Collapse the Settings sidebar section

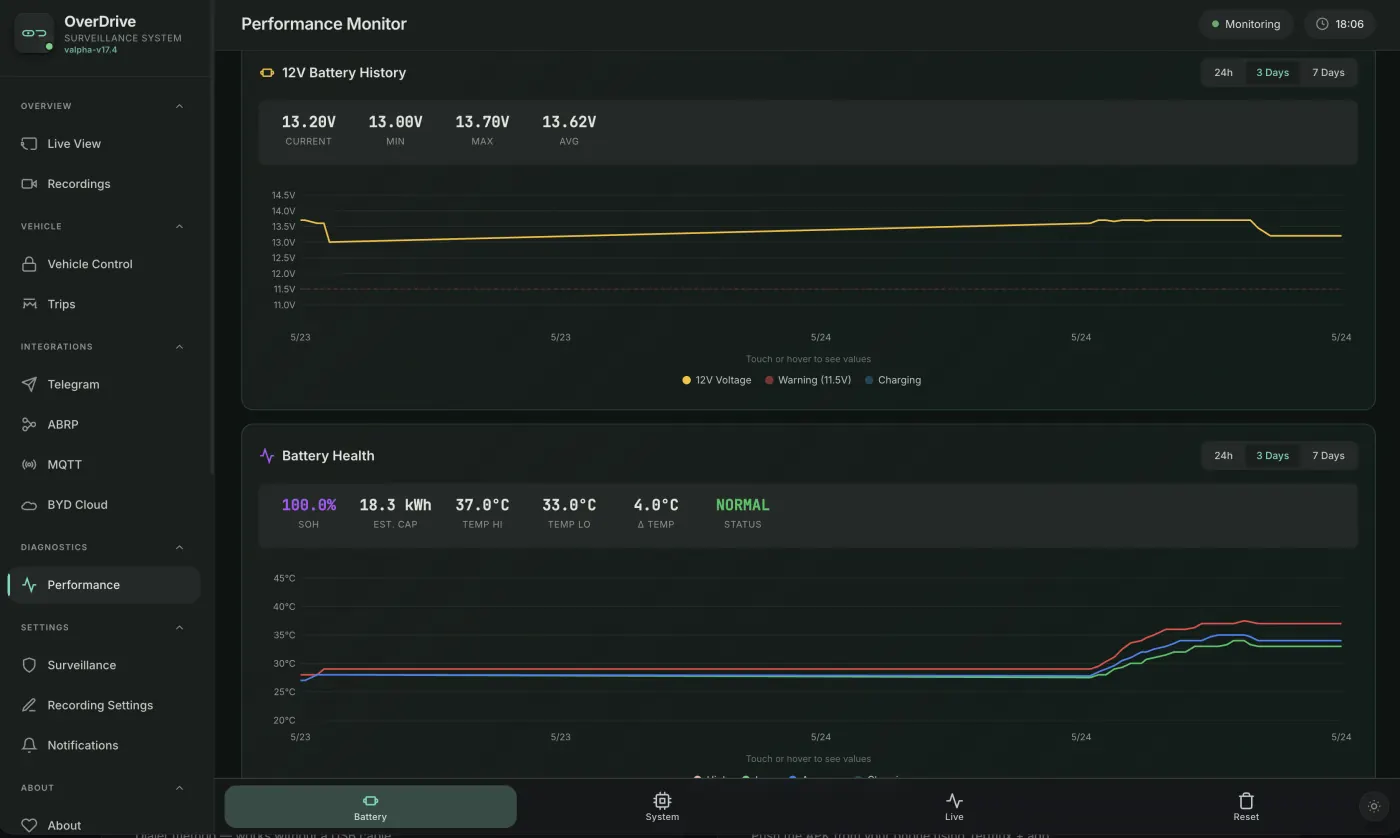180,627
